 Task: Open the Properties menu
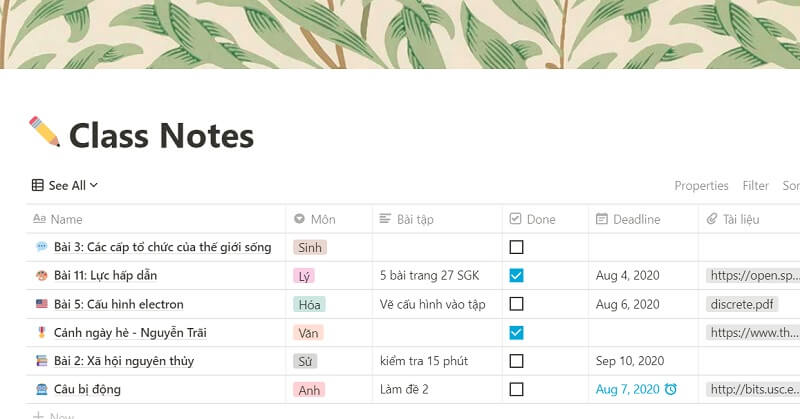pyautogui.click(x=701, y=185)
